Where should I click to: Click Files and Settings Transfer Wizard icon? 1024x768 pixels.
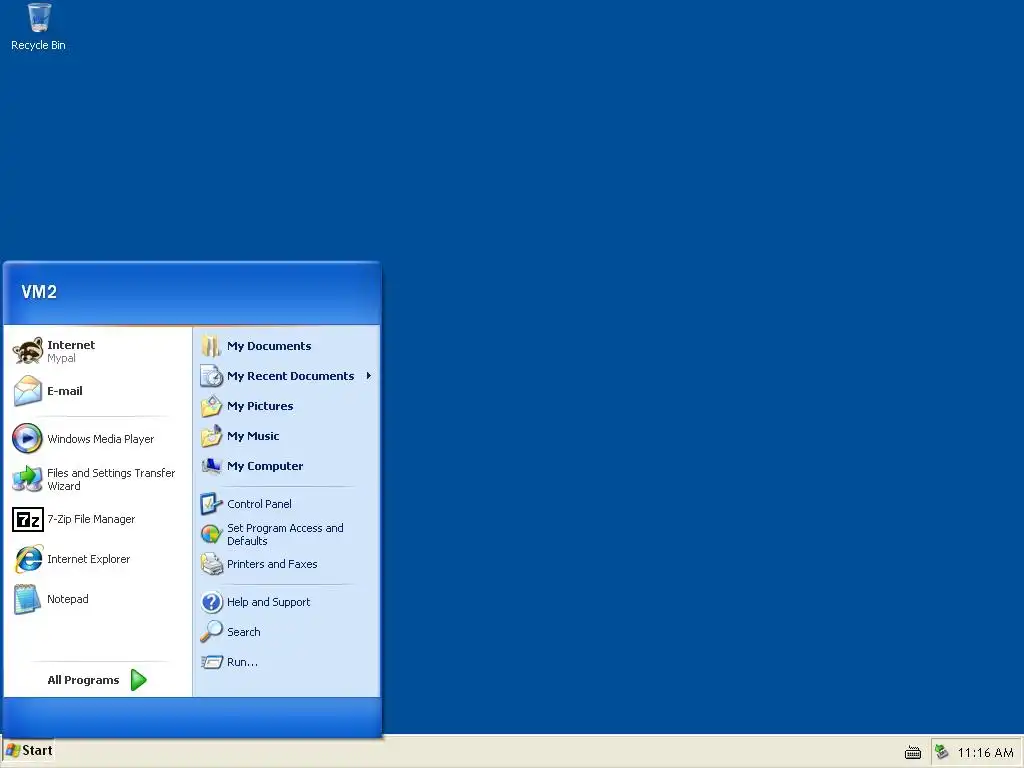(x=27, y=479)
